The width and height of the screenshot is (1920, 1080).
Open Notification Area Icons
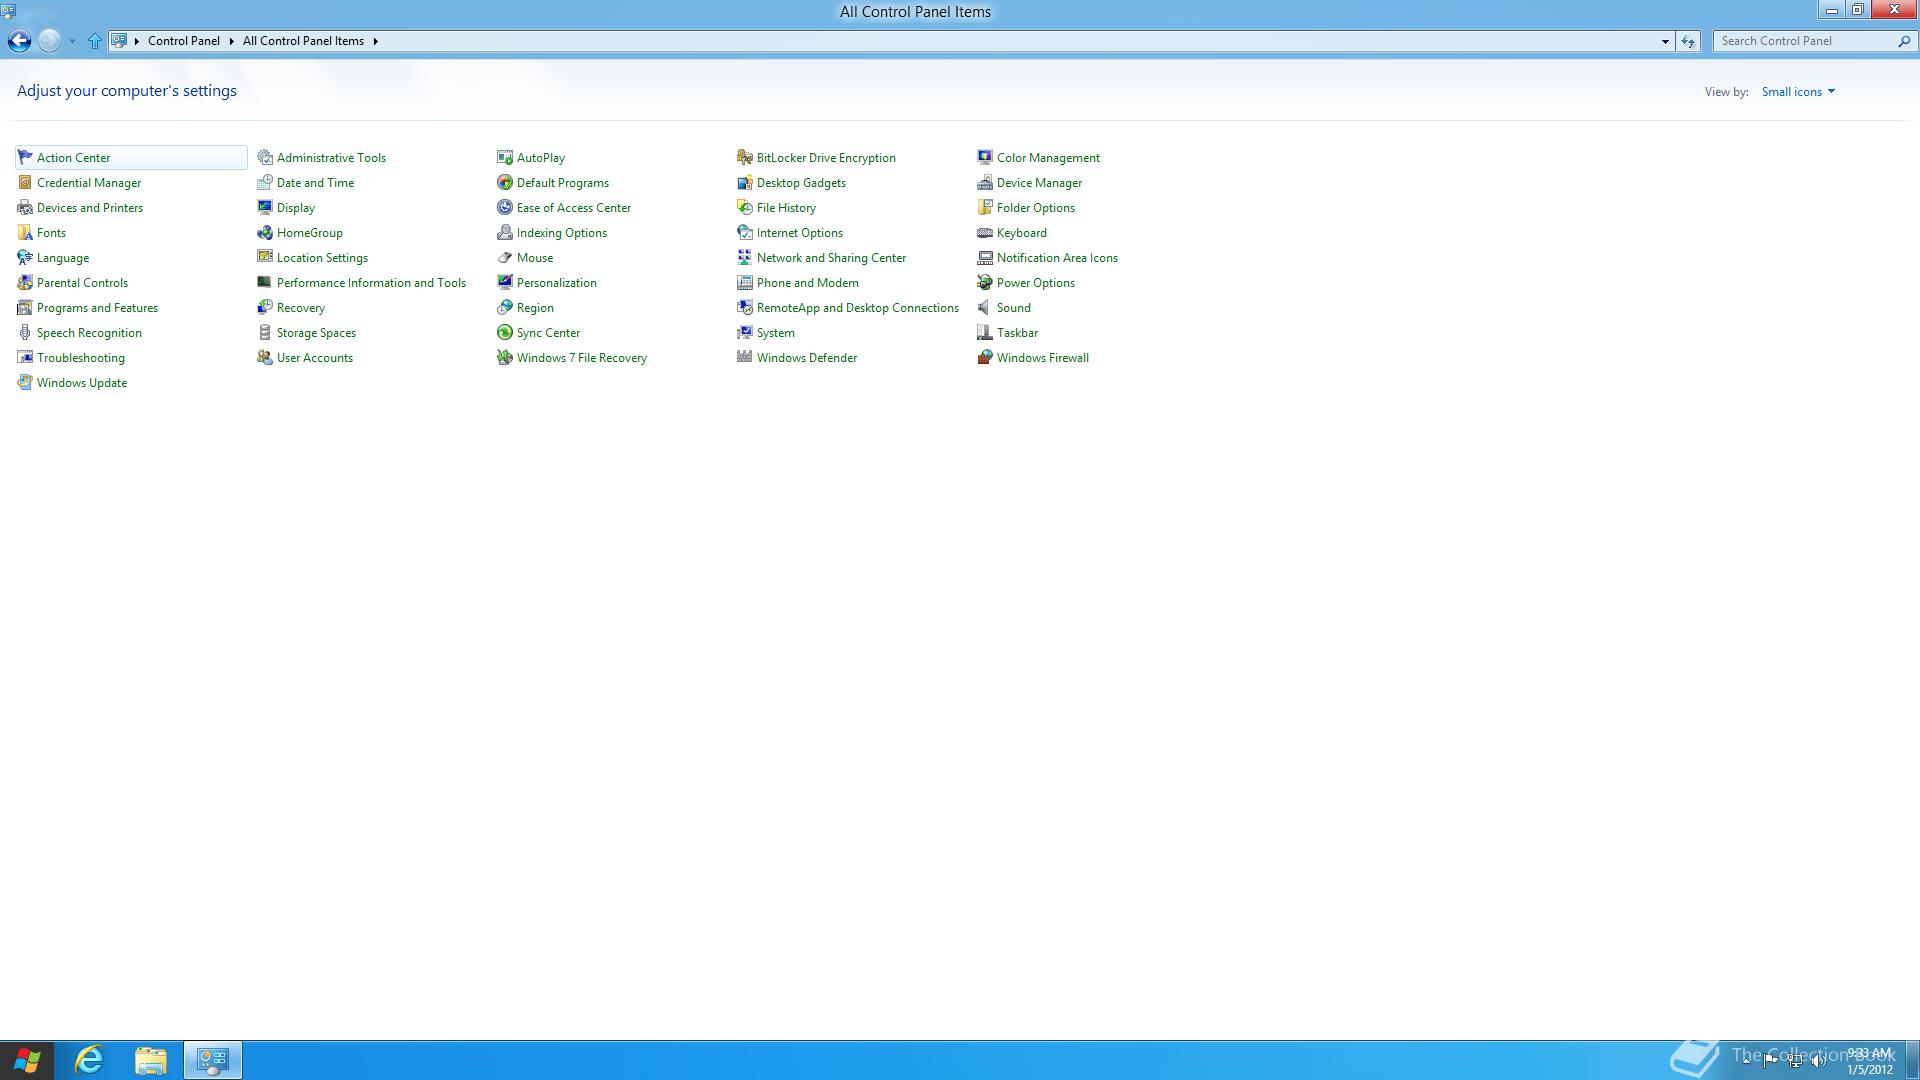pyautogui.click(x=1057, y=258)
